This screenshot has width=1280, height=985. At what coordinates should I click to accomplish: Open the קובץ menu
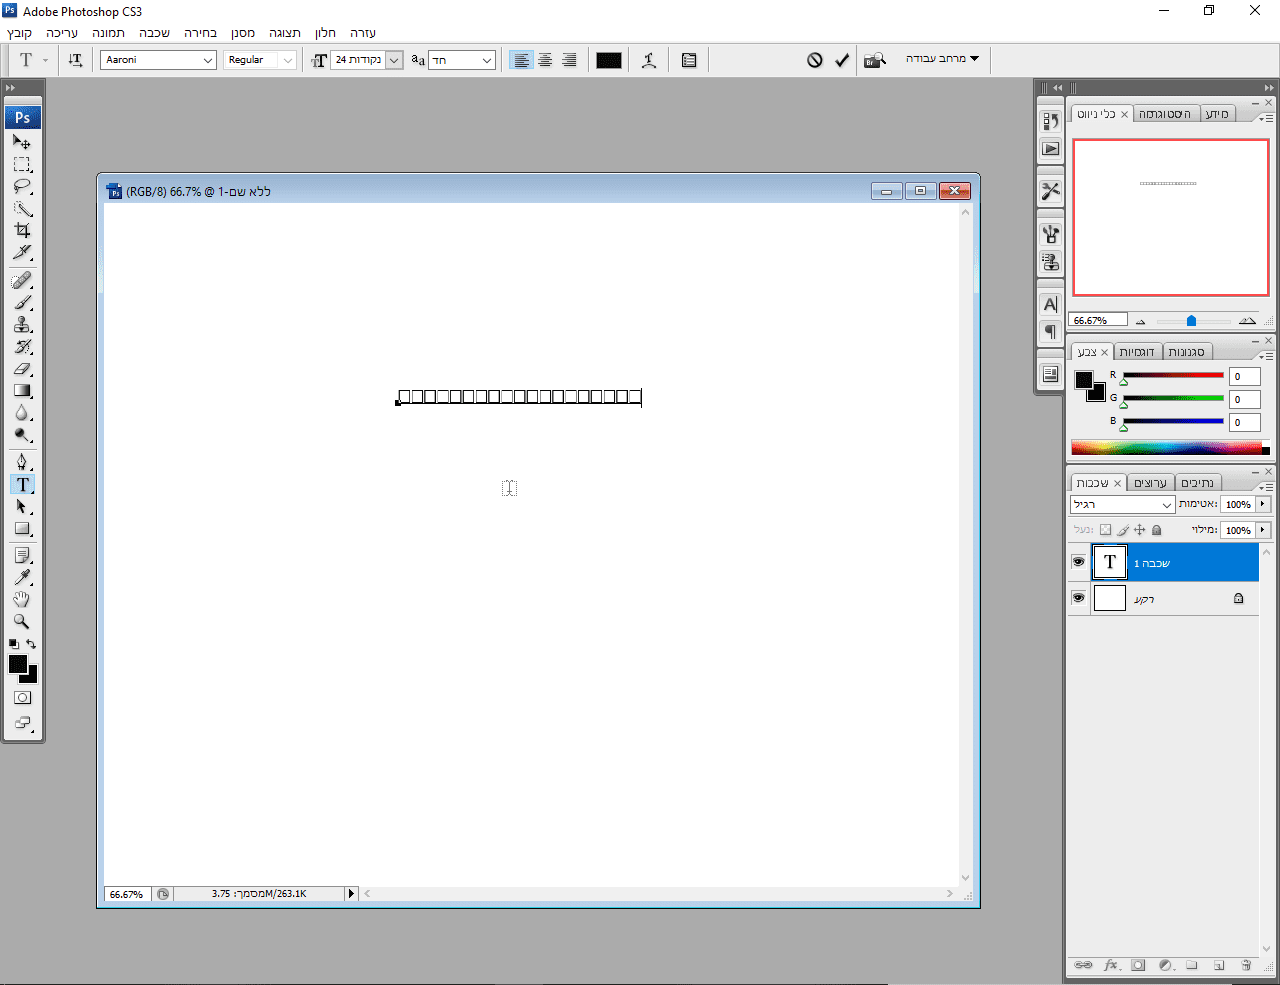point(19,33)
